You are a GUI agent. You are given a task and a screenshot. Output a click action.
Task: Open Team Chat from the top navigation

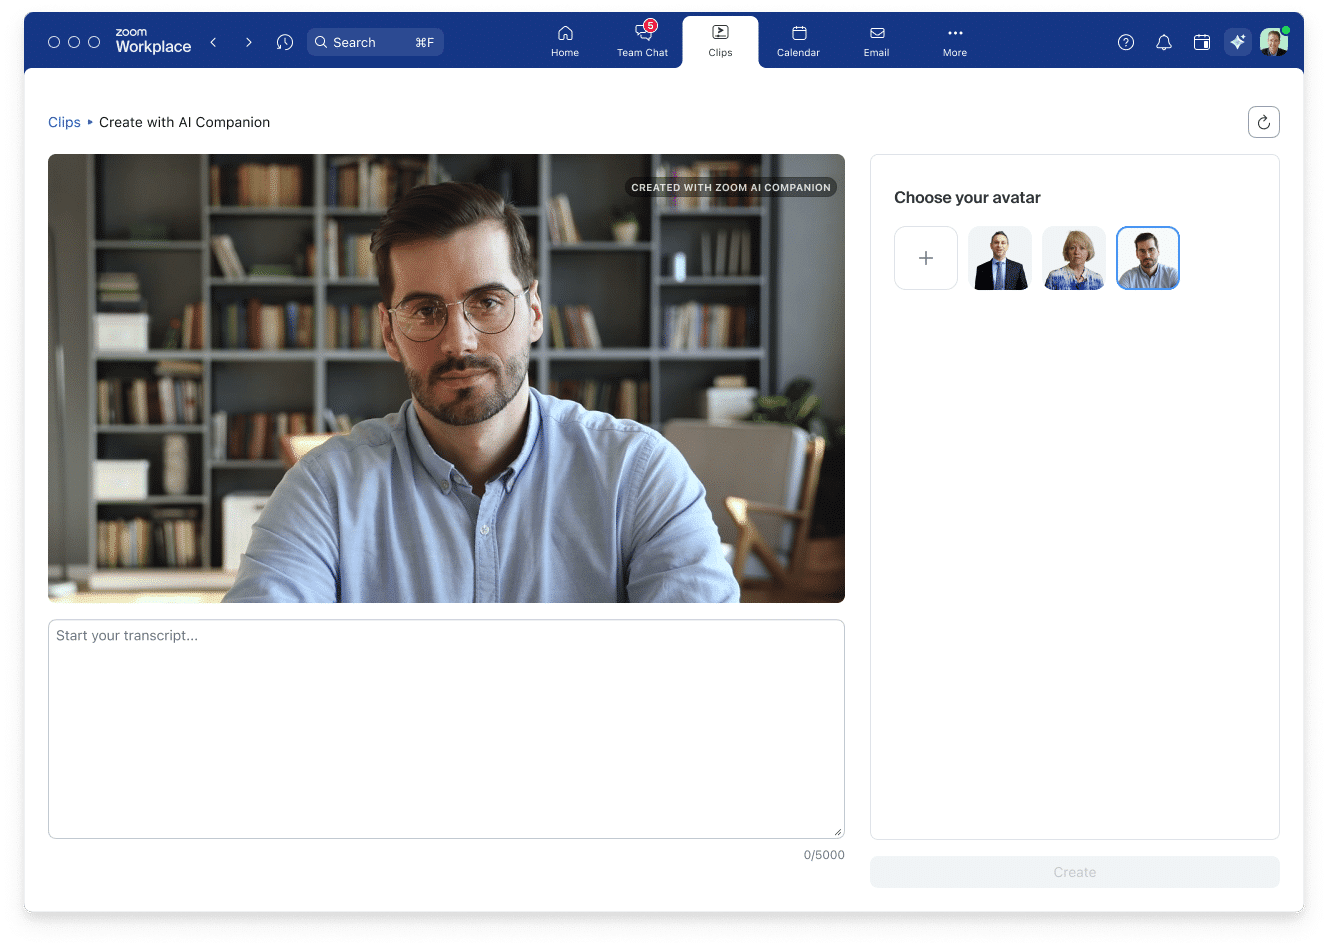[x=642, y=40]
